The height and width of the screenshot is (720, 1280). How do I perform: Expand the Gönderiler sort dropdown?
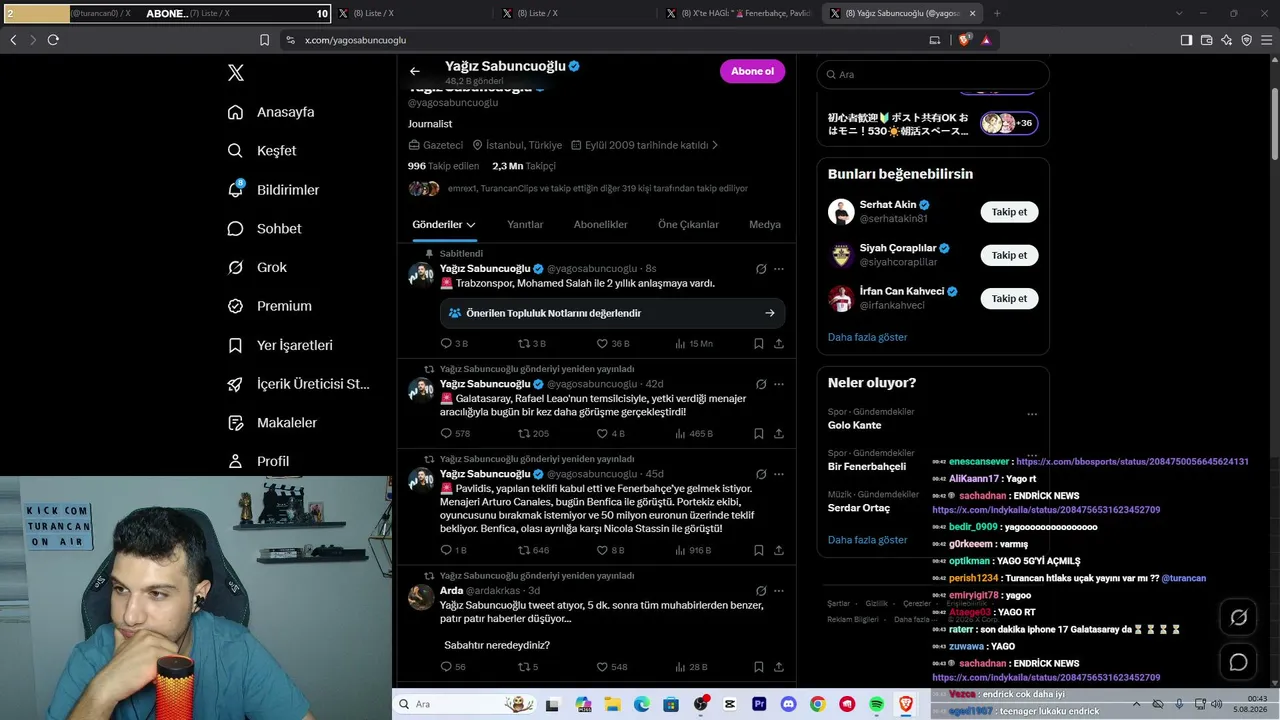pyautogui.click(x=471, y=225)
